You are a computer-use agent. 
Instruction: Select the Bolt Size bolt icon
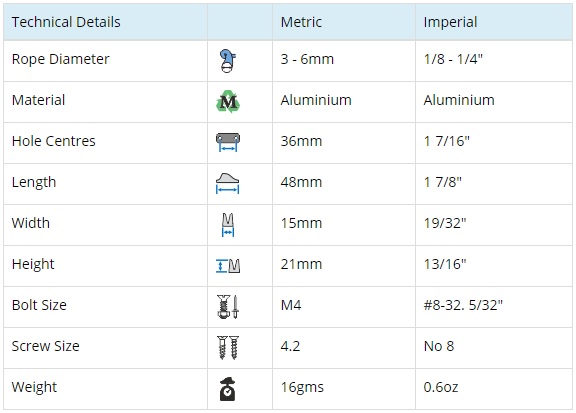(x=228, y=306)
